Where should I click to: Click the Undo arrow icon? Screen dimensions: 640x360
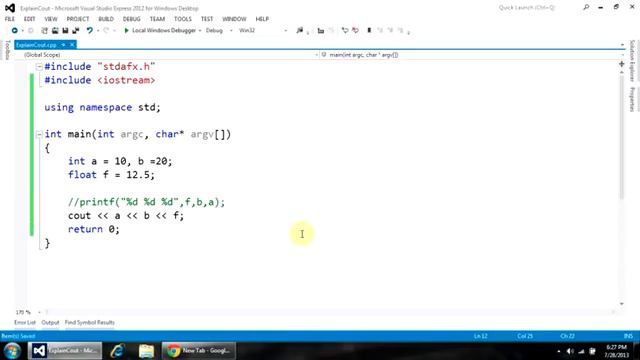coord(89,31)
